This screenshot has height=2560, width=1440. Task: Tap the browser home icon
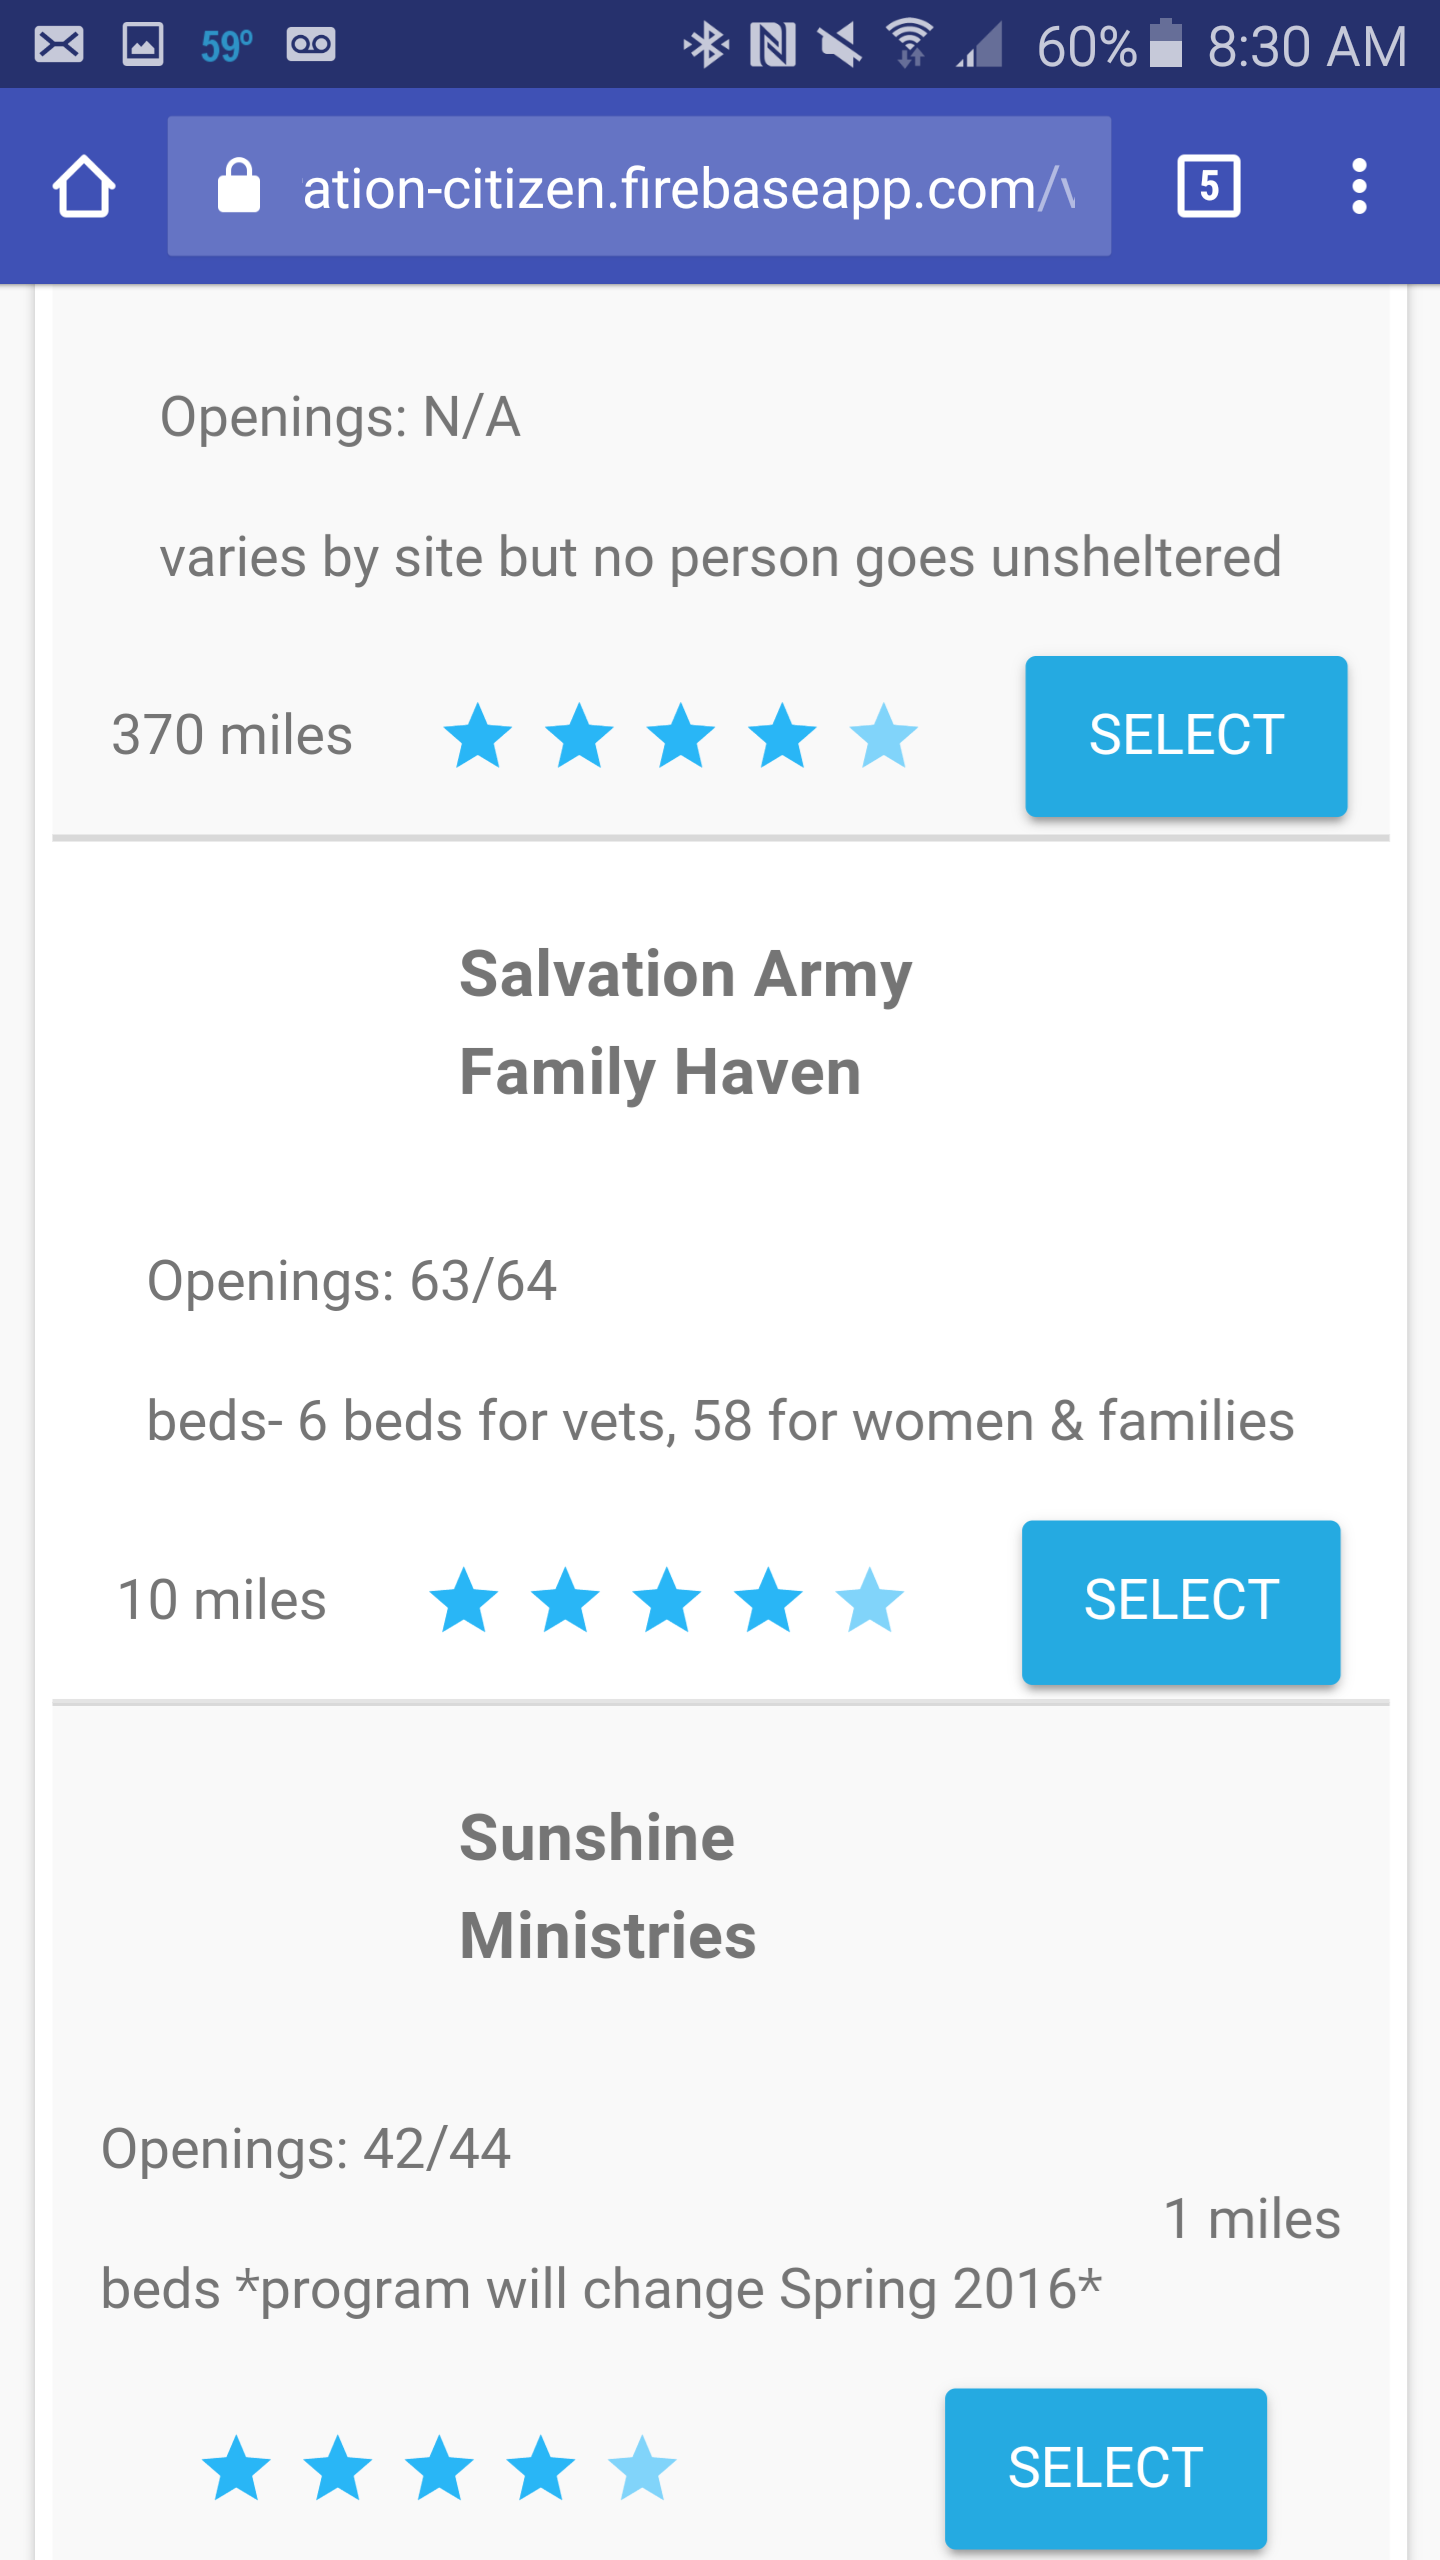pyautogui.click(x=84, y=186)
